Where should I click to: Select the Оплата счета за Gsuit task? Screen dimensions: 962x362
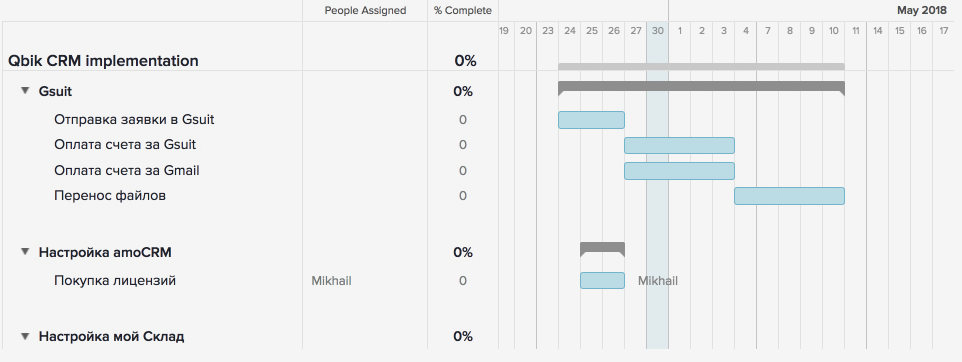tap(125, 145)
